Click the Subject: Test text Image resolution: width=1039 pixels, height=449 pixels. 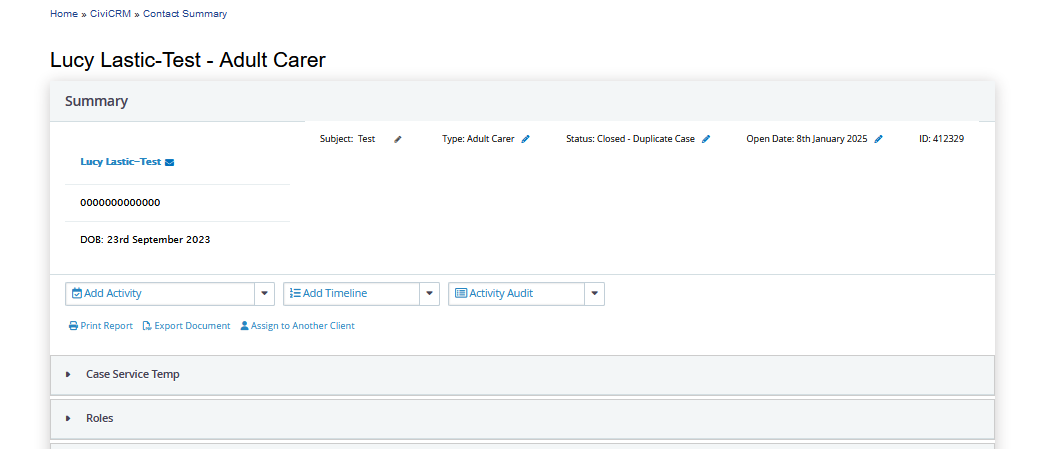[x=347, y=139]
